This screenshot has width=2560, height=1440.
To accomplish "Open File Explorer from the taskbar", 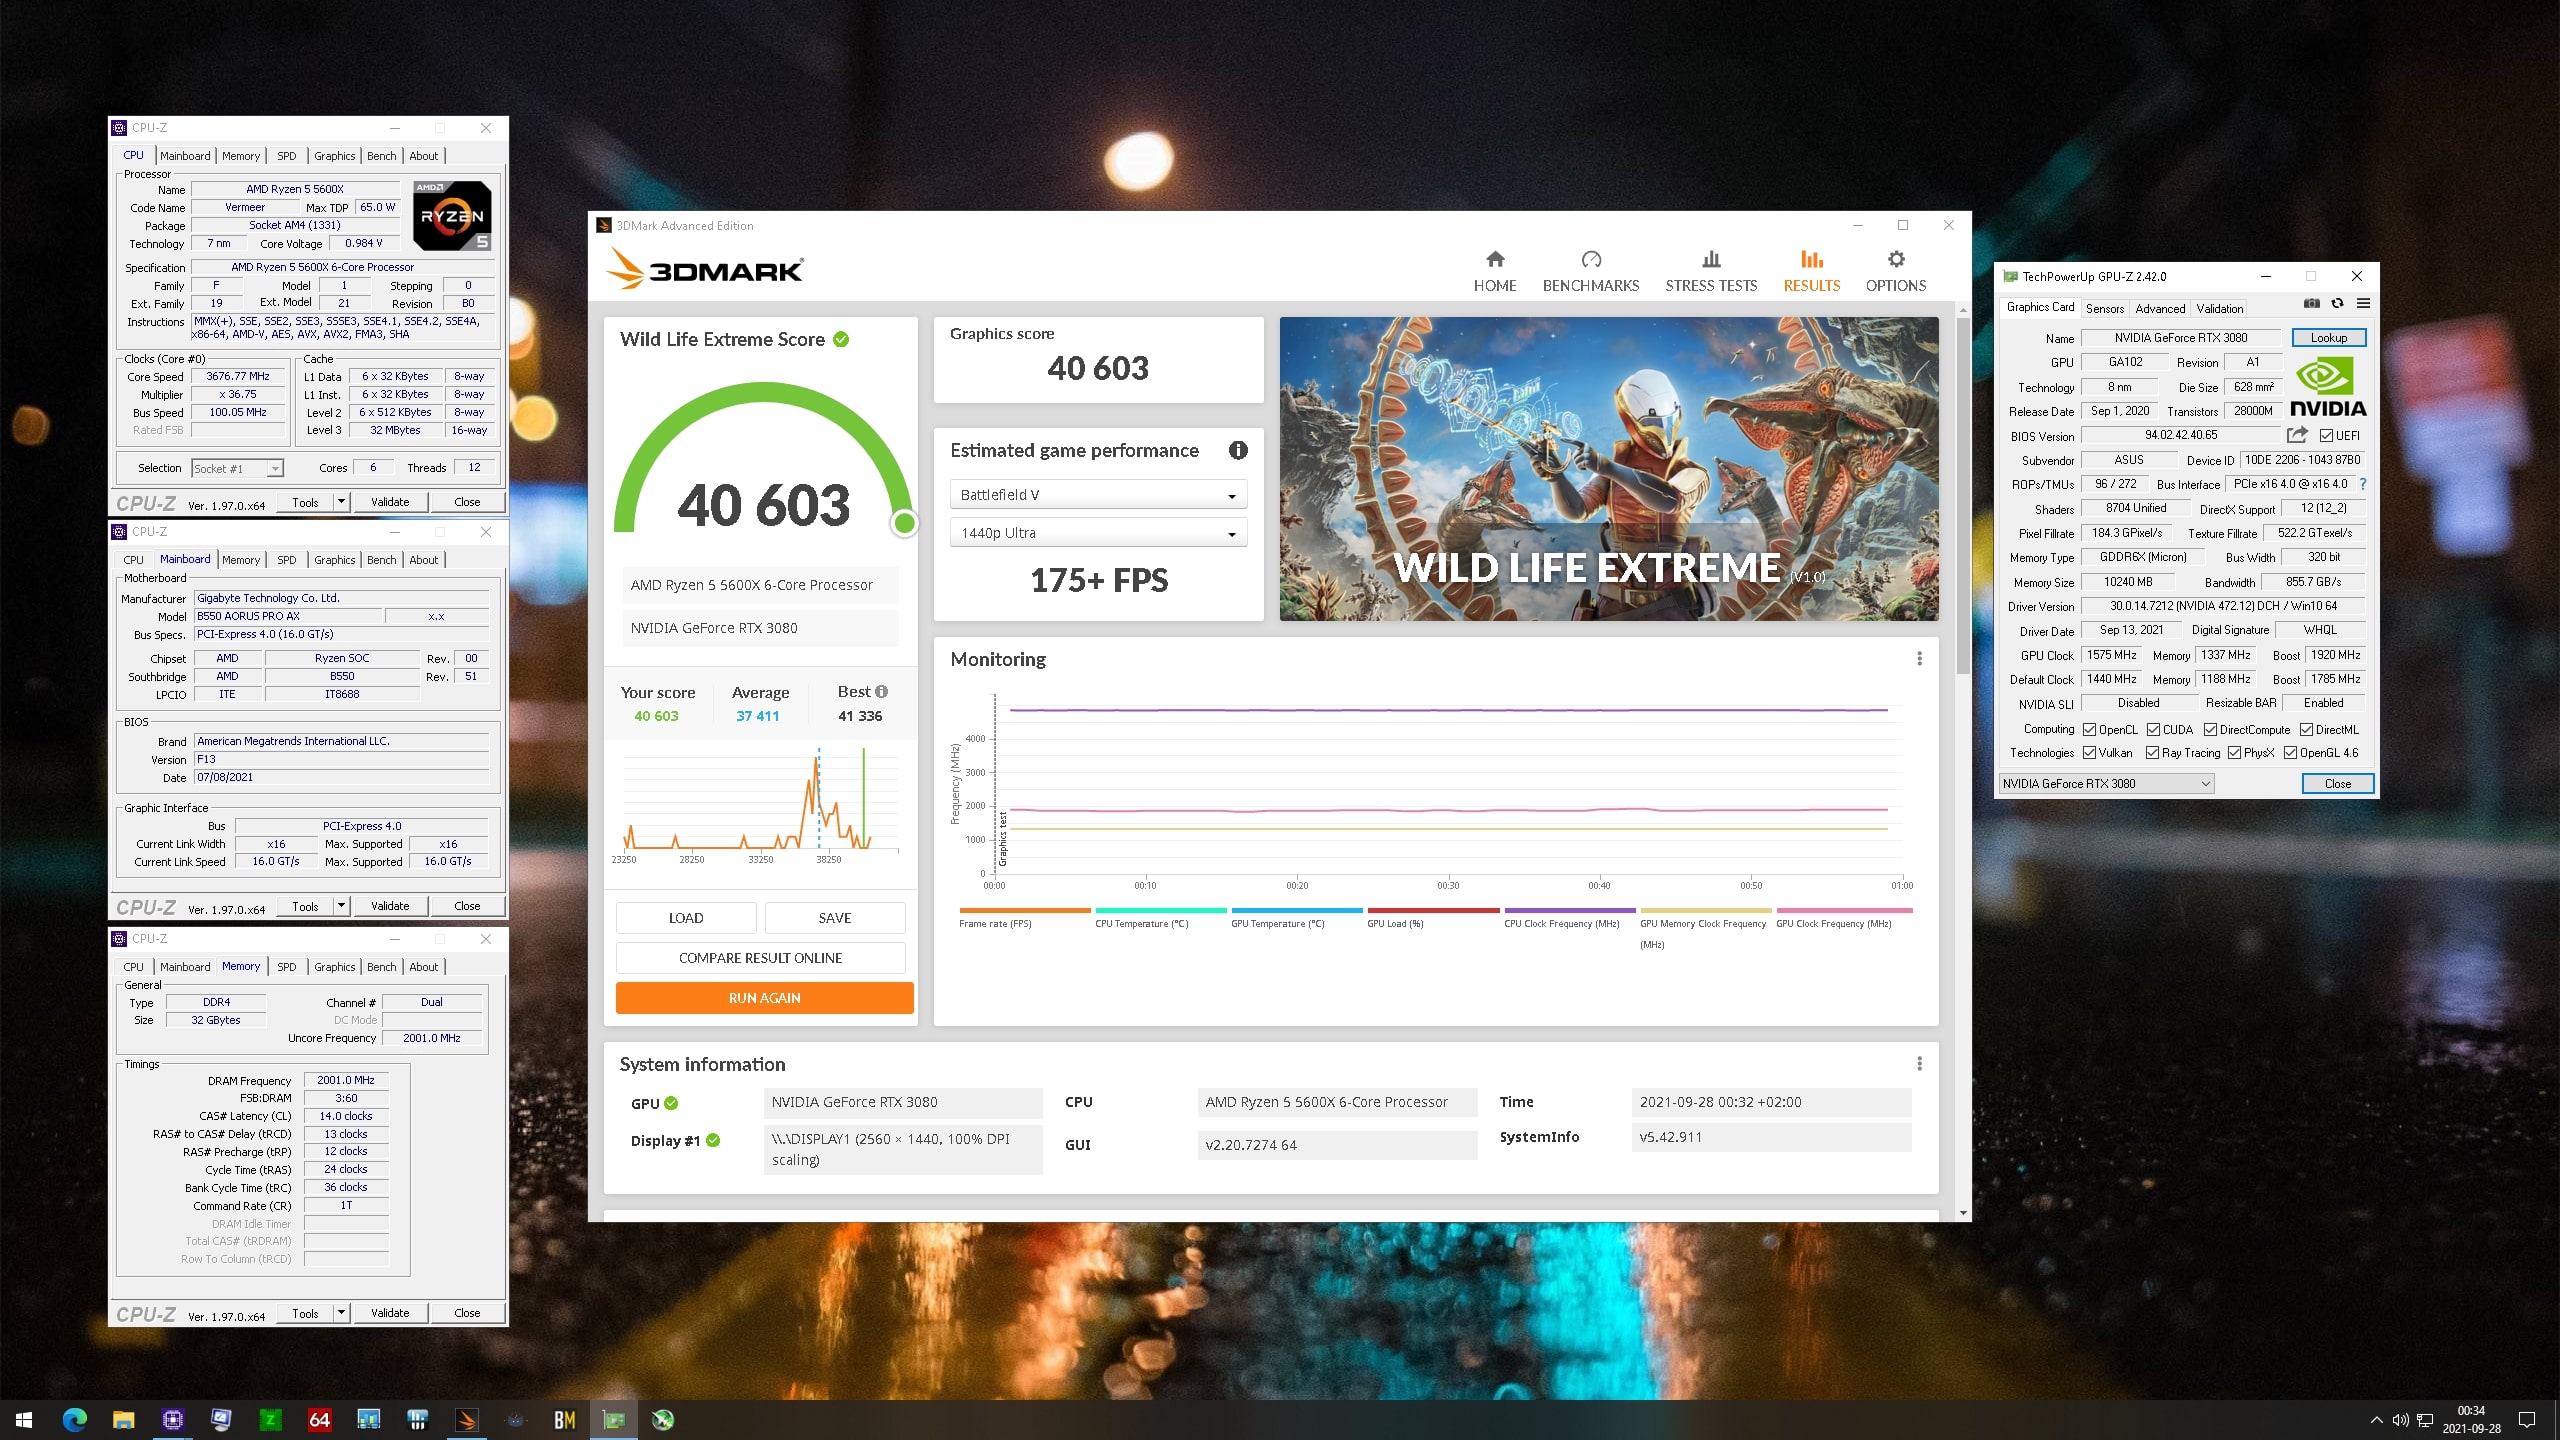I will coord(123,1419).
